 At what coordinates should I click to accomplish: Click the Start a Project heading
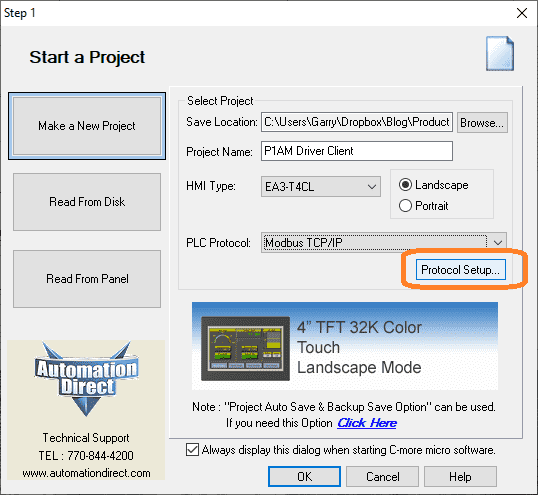point(87,57)
